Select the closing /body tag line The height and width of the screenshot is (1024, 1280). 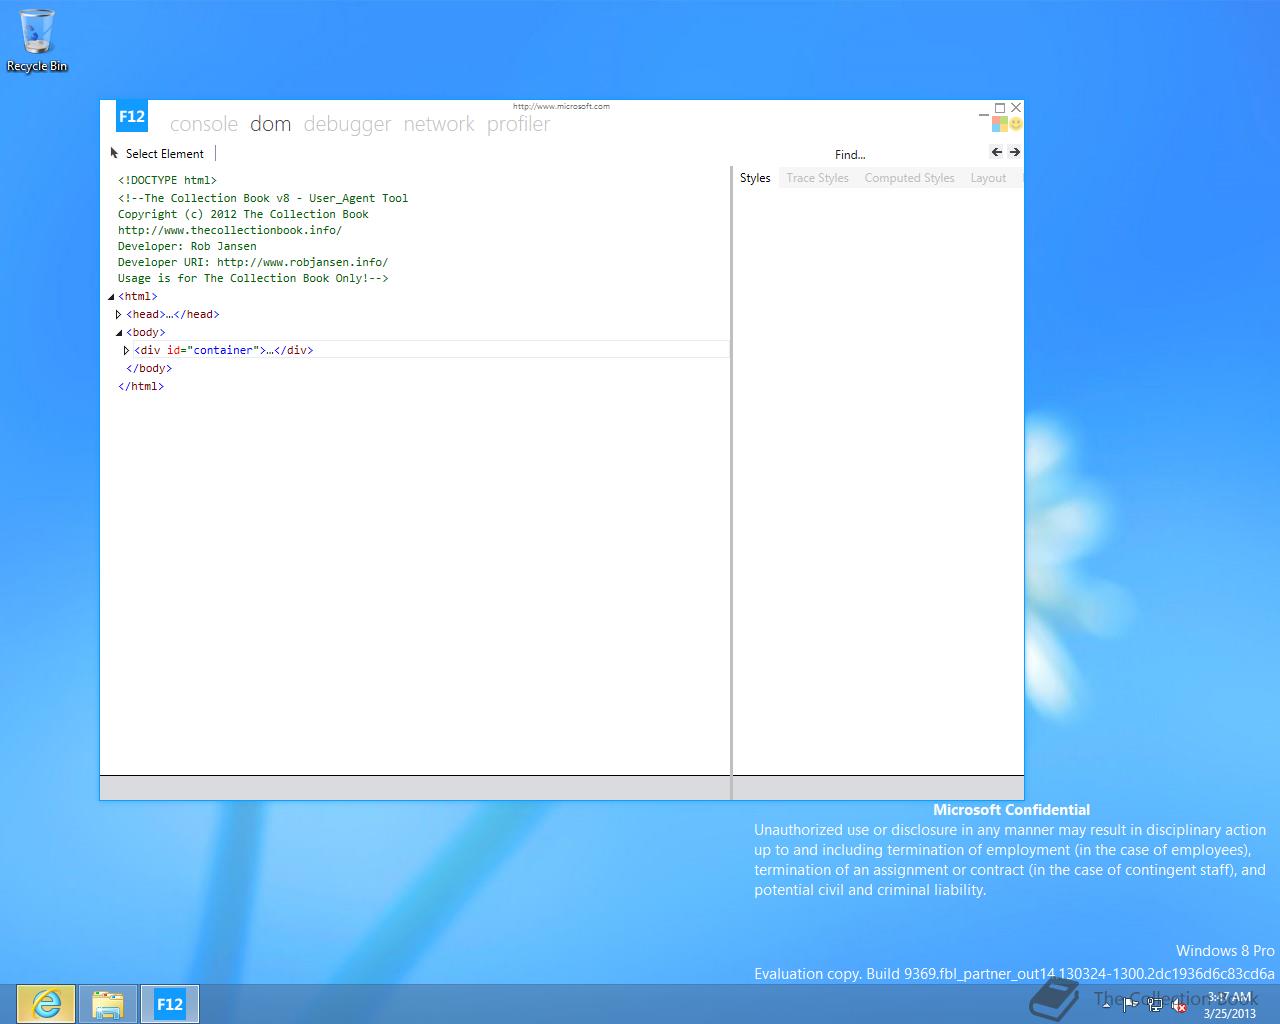coord(149,368)
